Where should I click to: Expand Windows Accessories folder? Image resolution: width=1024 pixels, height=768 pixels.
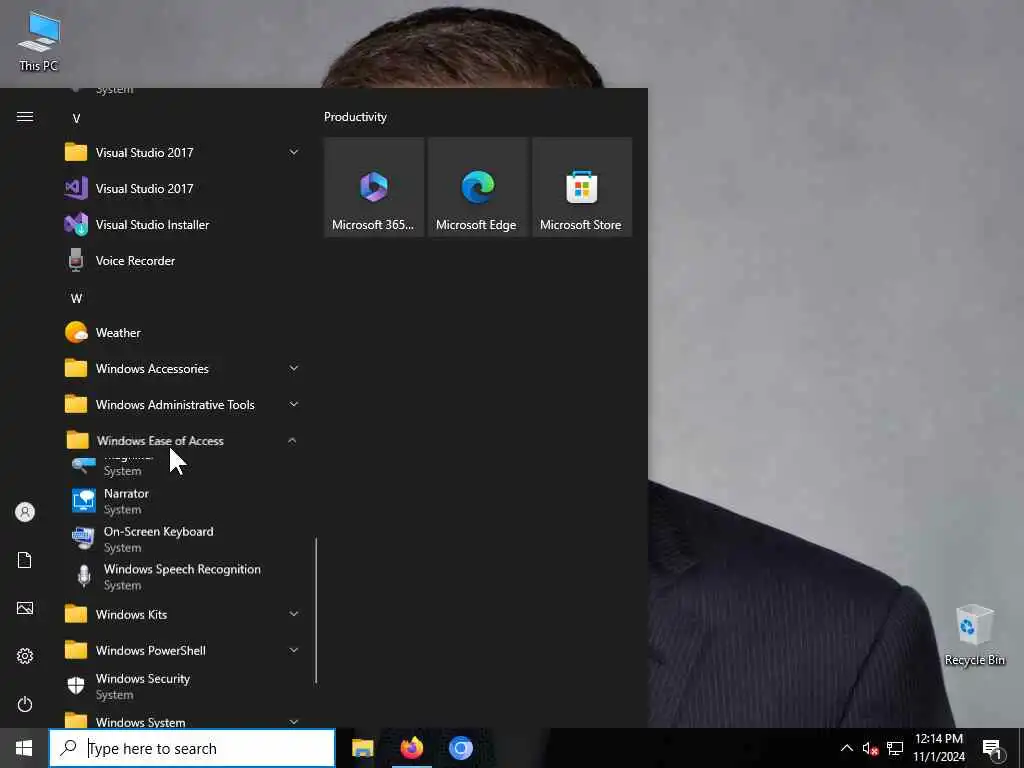(183, 369)
